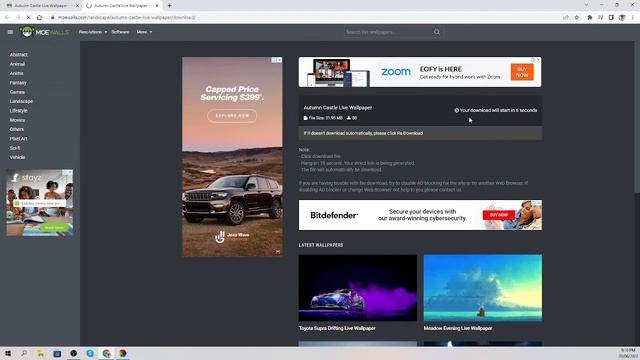
Task: Click the browser address bar URL
Action: pos(127,18)
